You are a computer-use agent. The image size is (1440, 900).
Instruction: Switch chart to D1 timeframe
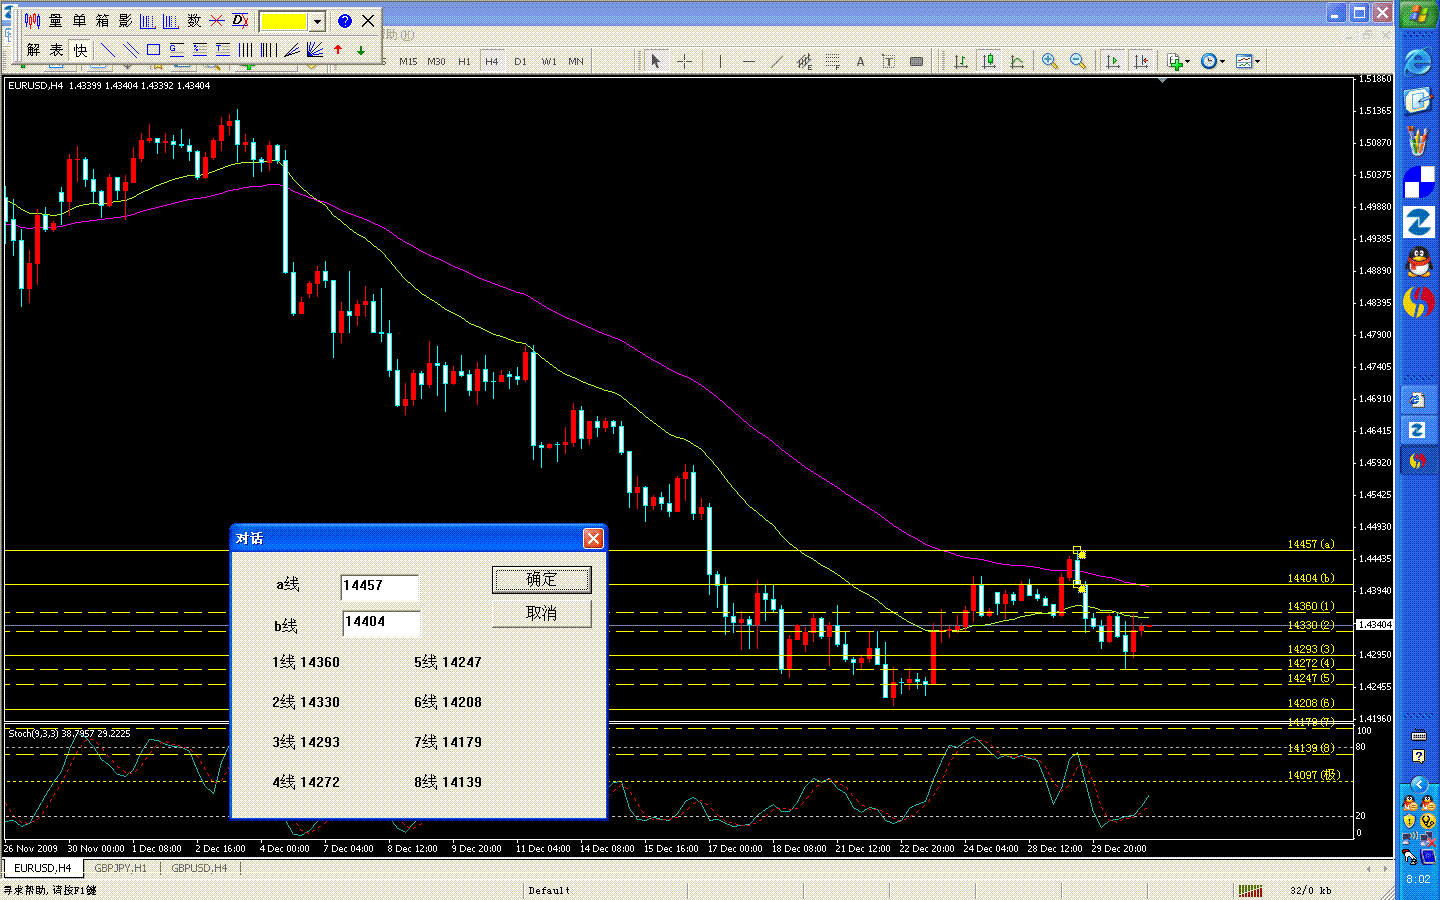[520, 61]
